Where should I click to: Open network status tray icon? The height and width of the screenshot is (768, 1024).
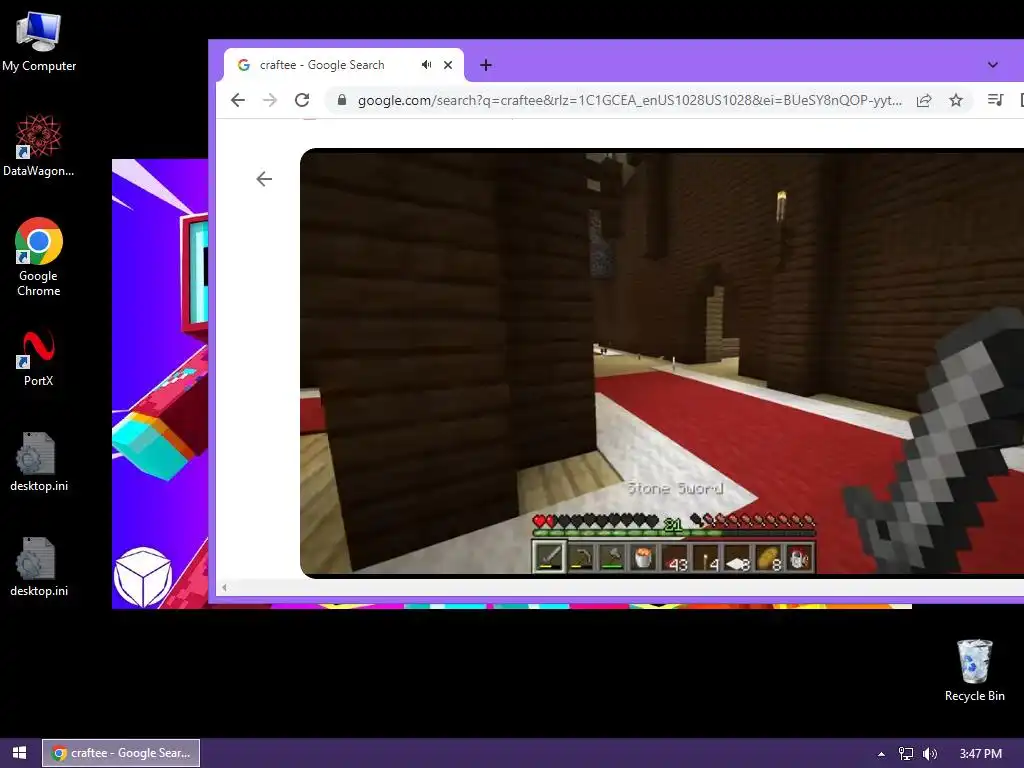point(906,754)
